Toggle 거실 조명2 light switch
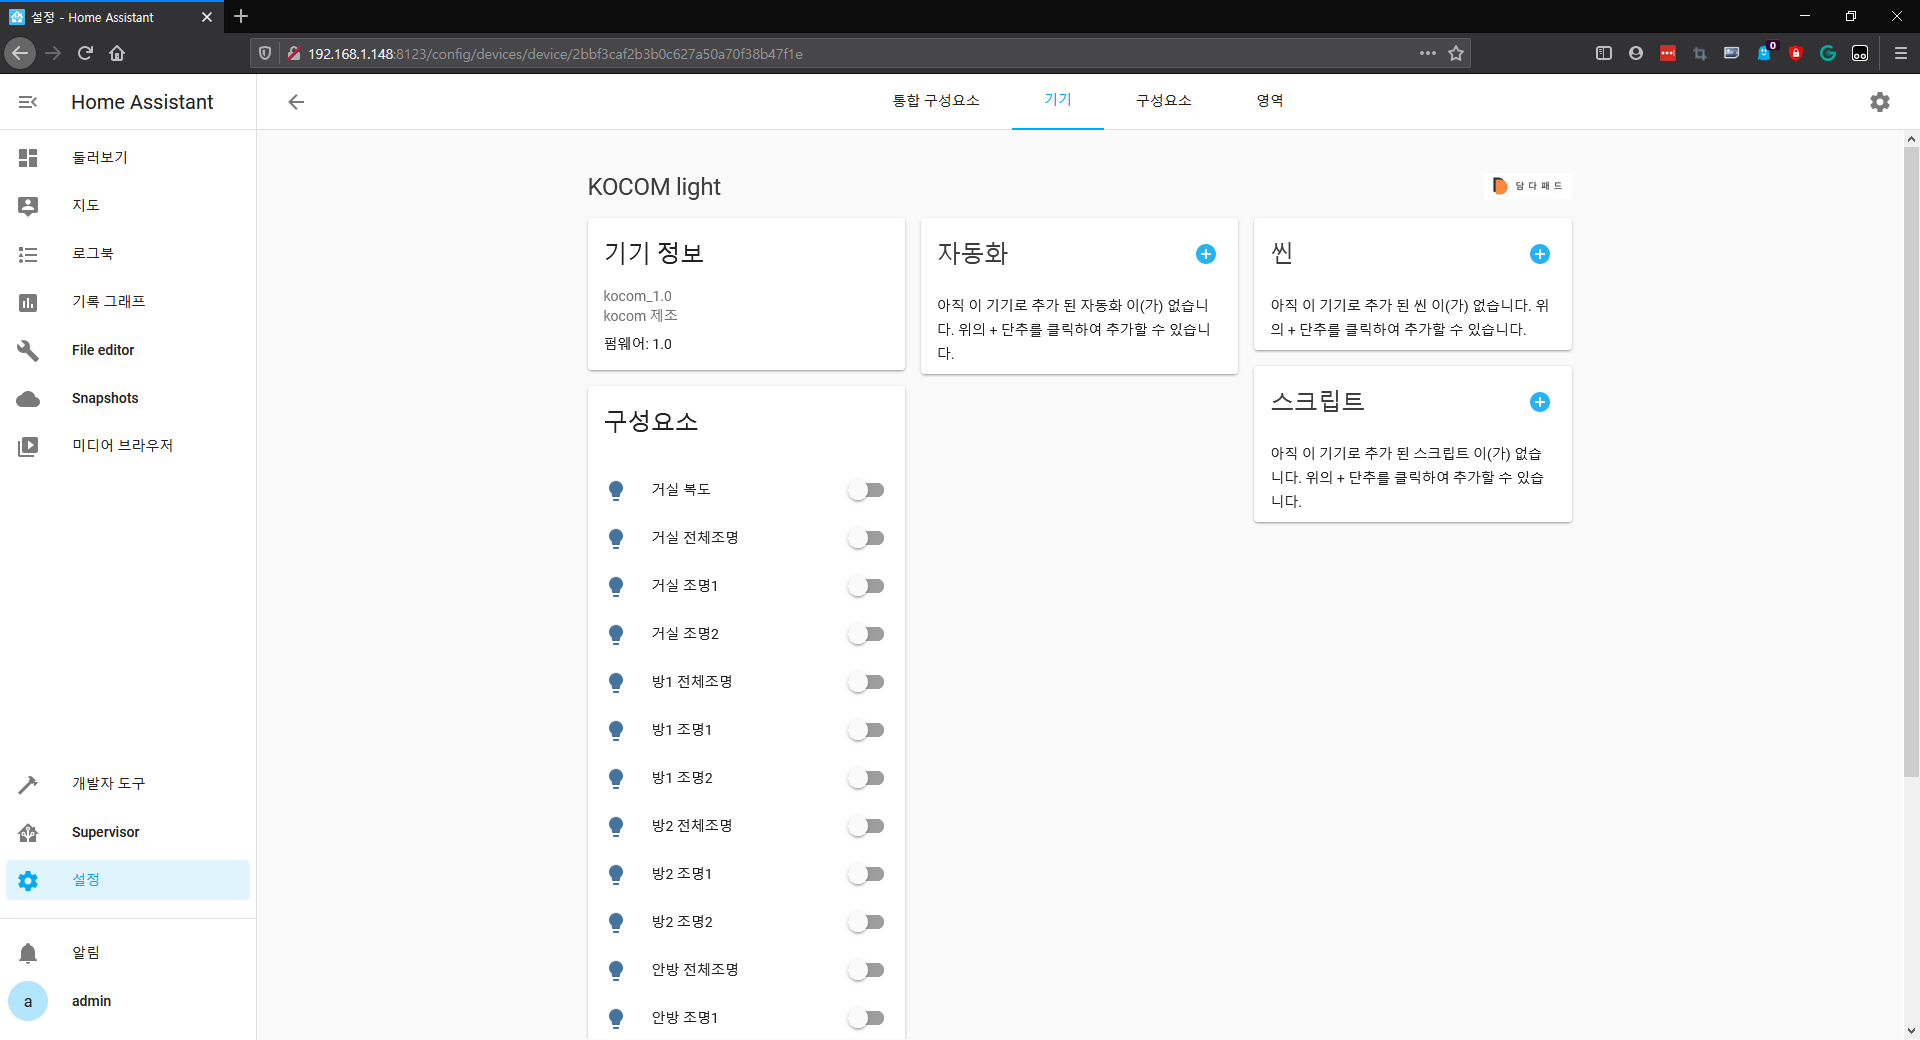This screenshot has height=1040, width=1920. [x=866, y=634]
